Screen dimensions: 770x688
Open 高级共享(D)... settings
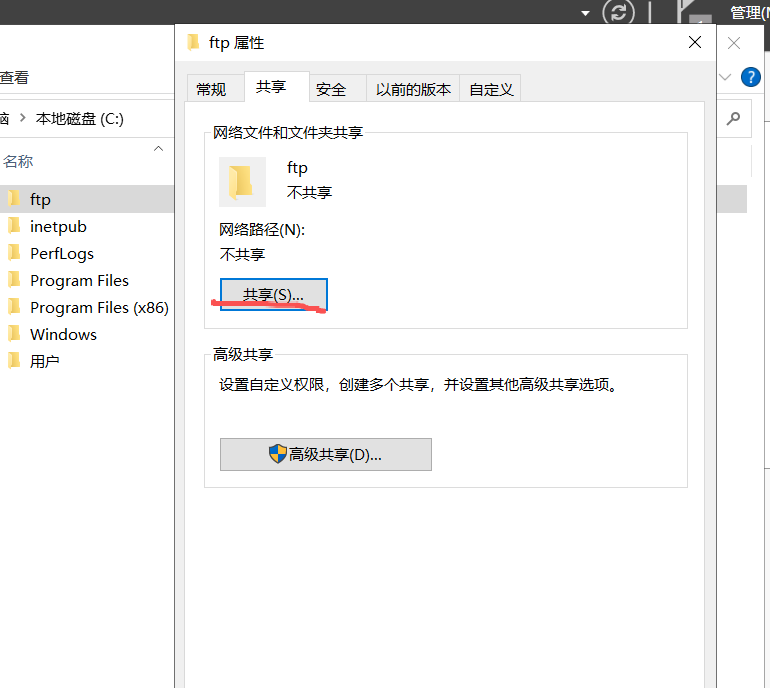tap(326, 454)
